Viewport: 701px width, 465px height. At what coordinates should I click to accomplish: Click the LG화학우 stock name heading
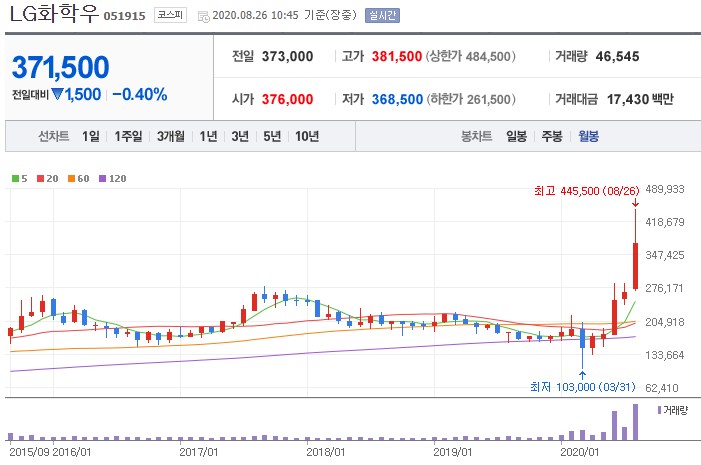[x=54, y=13]
